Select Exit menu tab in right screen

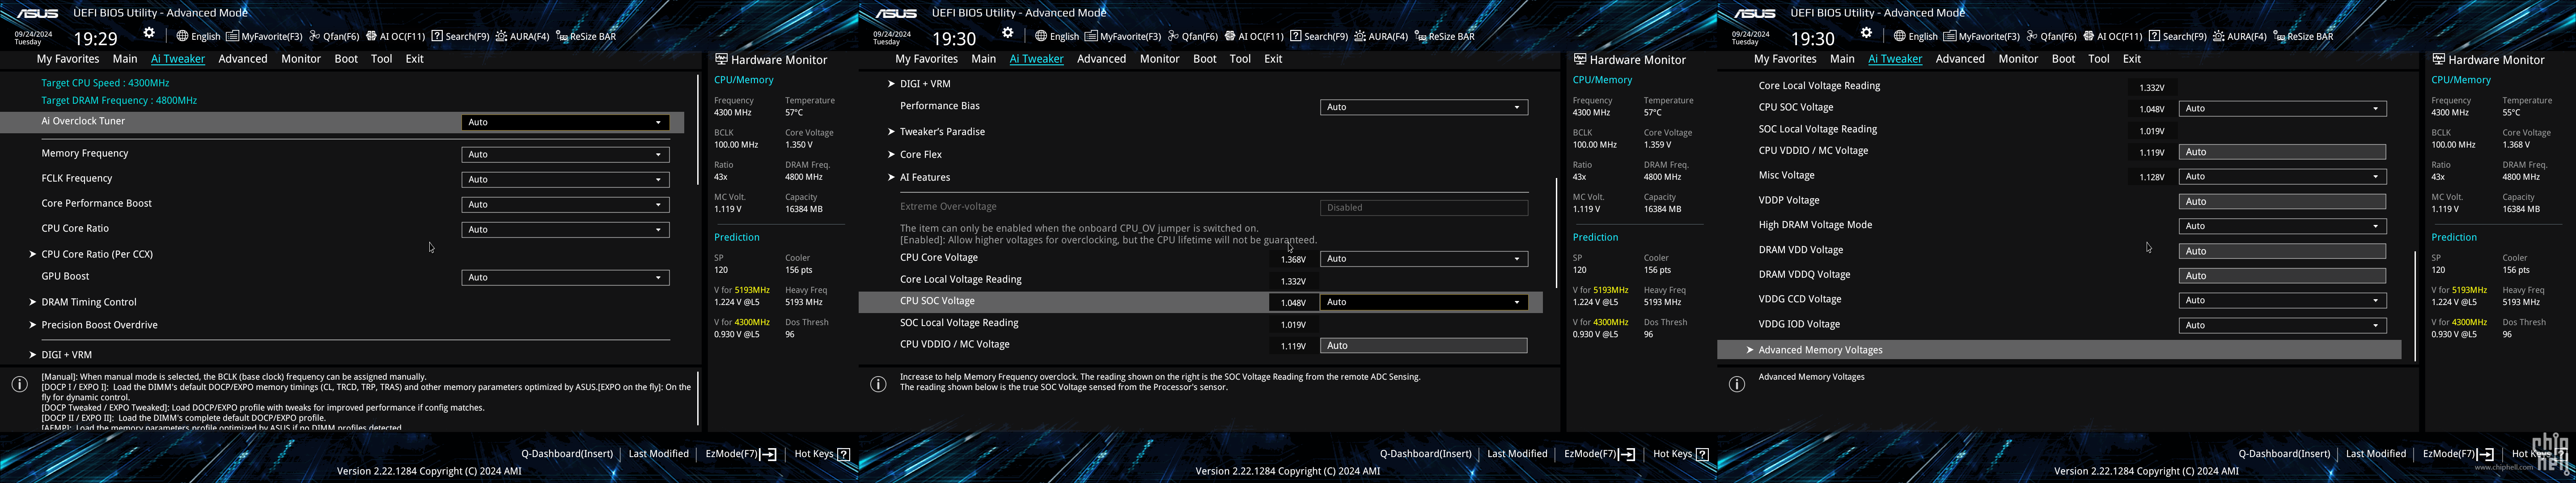click(2132, 59)
